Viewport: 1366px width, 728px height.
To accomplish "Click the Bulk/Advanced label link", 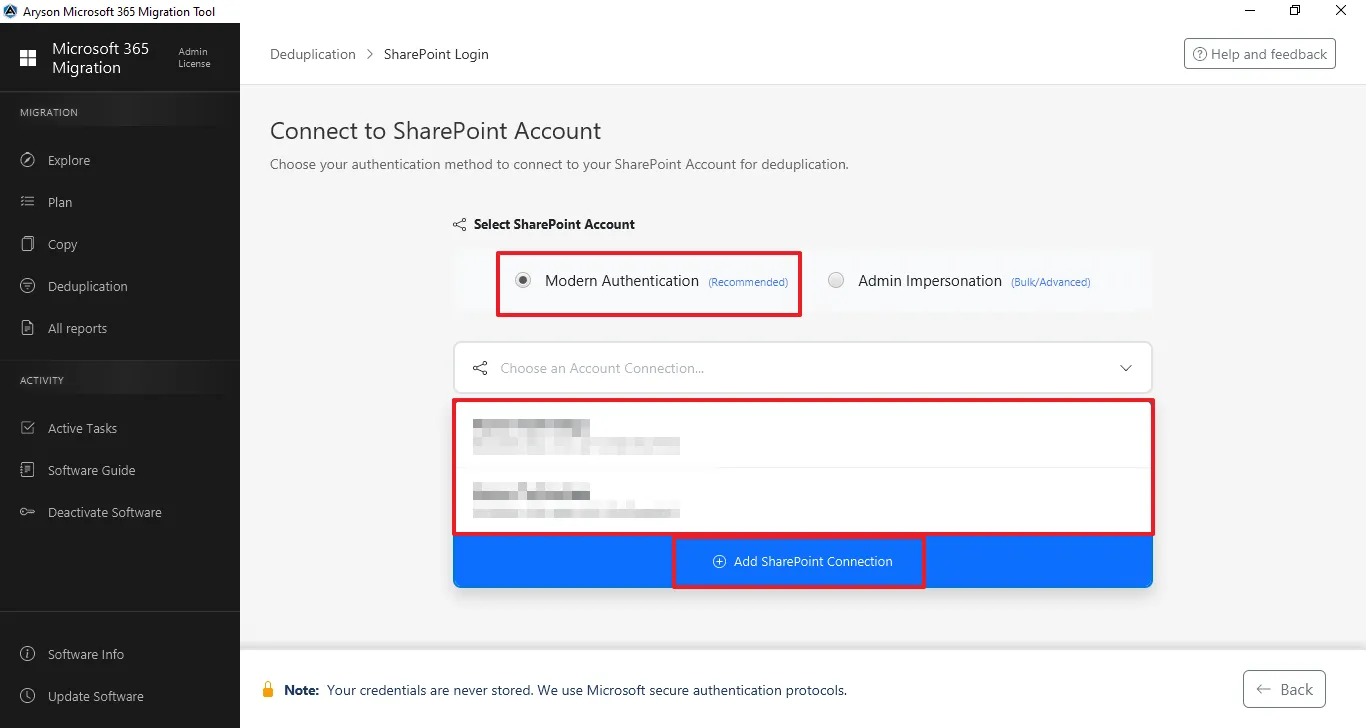I will click(1051, 282).
